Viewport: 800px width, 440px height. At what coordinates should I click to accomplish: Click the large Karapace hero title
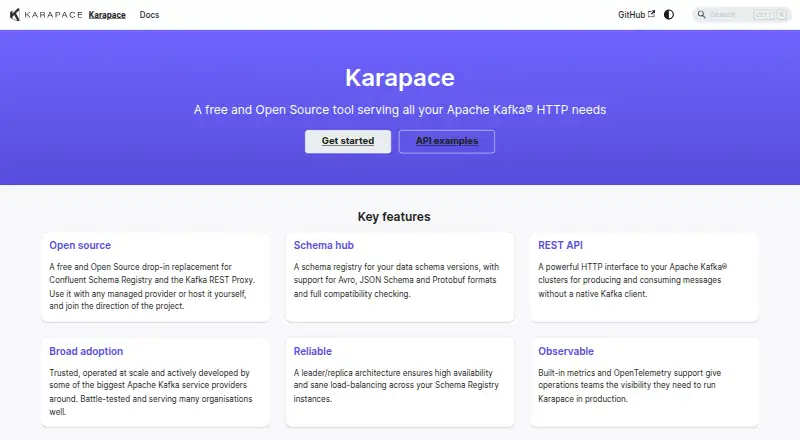[400, 78]
